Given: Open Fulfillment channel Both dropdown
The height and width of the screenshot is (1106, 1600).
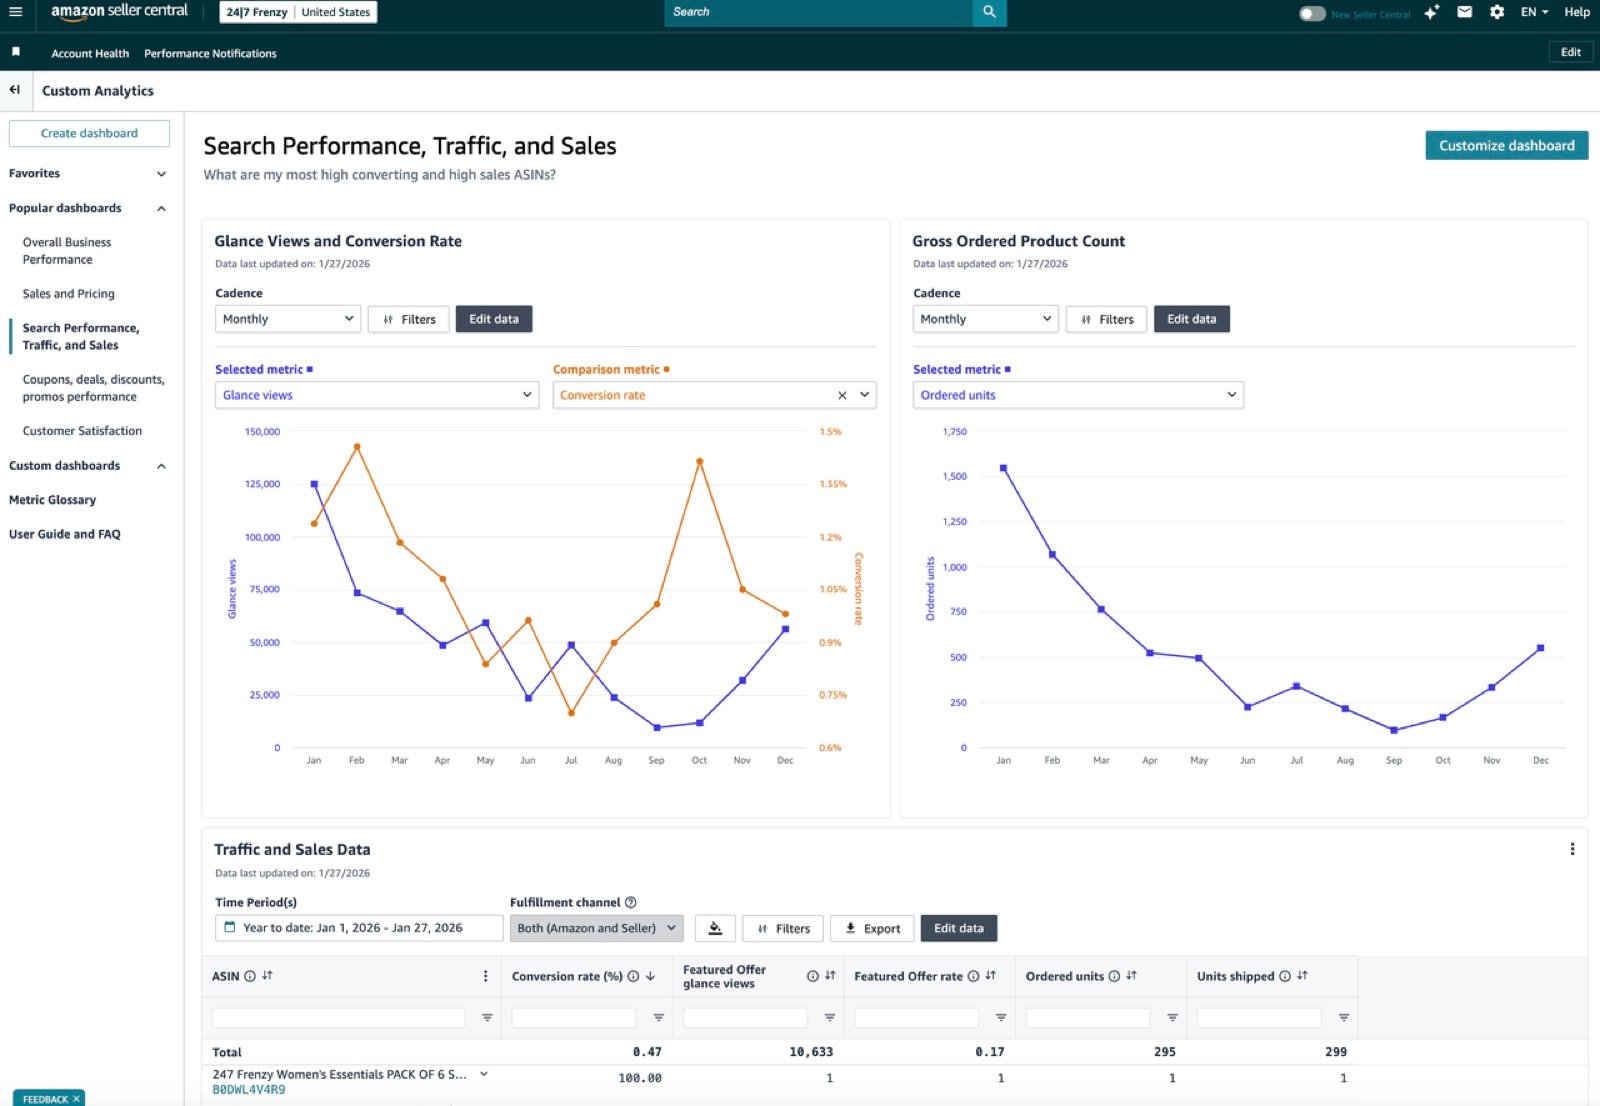Looking at the screenshot, I should 597,928.
